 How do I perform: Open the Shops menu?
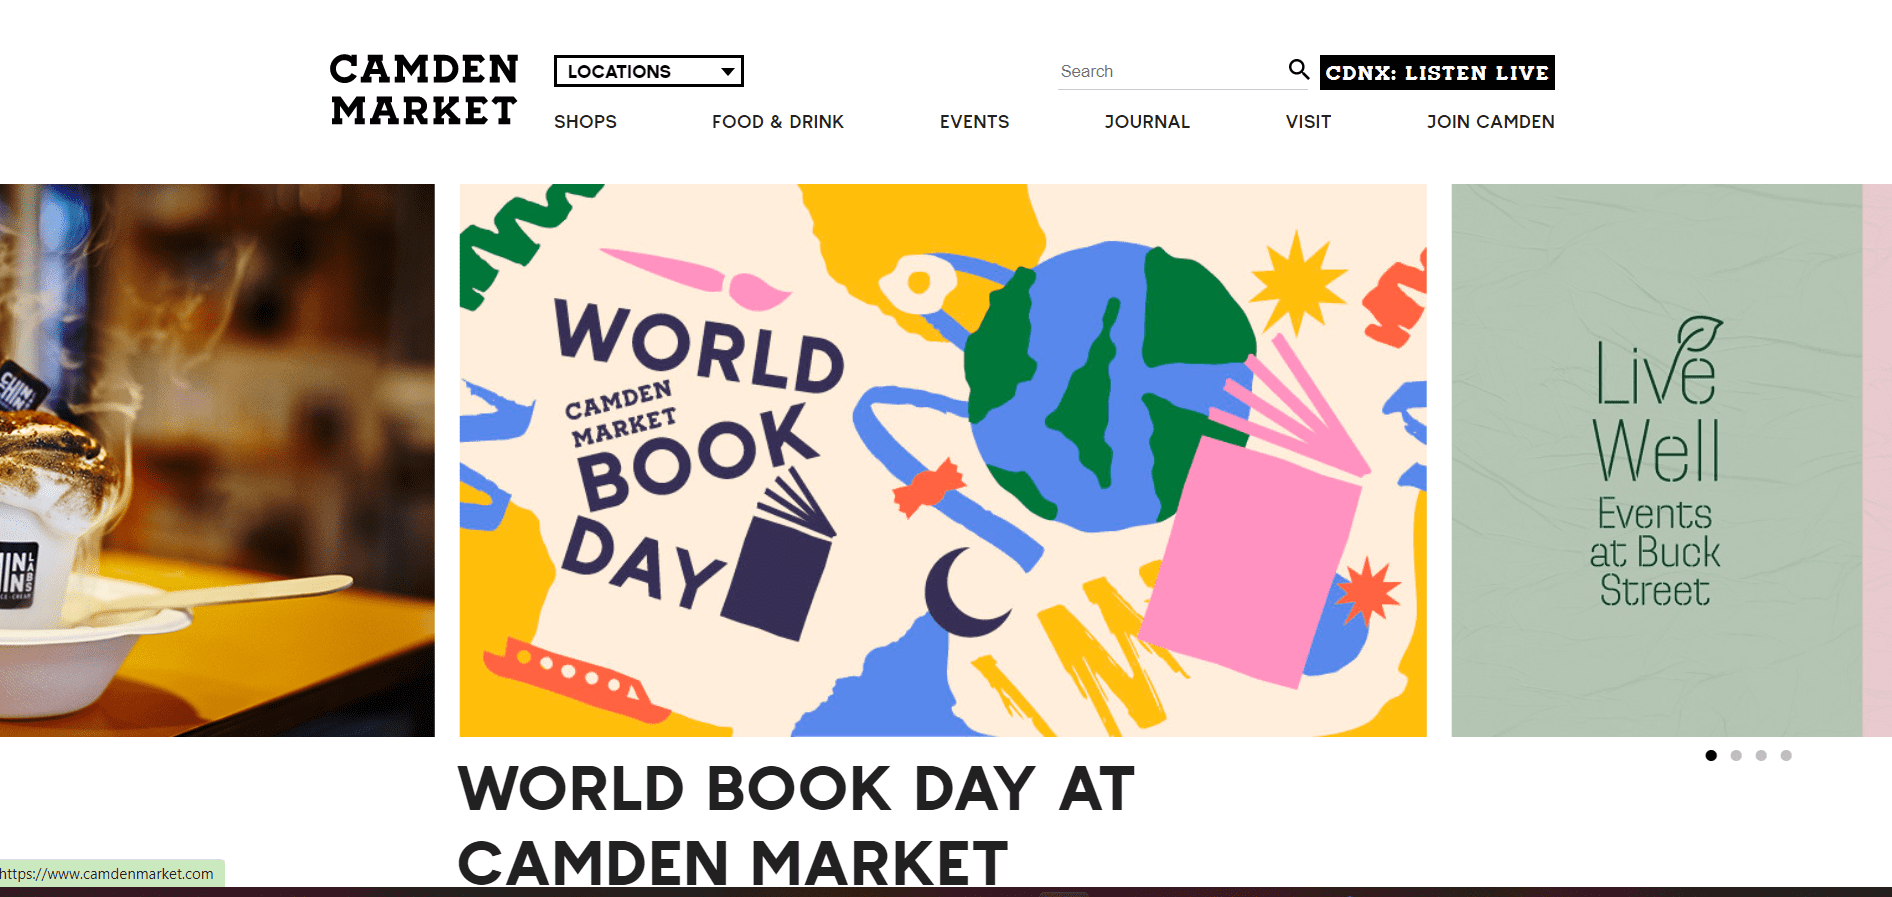[x=585, y=122]
